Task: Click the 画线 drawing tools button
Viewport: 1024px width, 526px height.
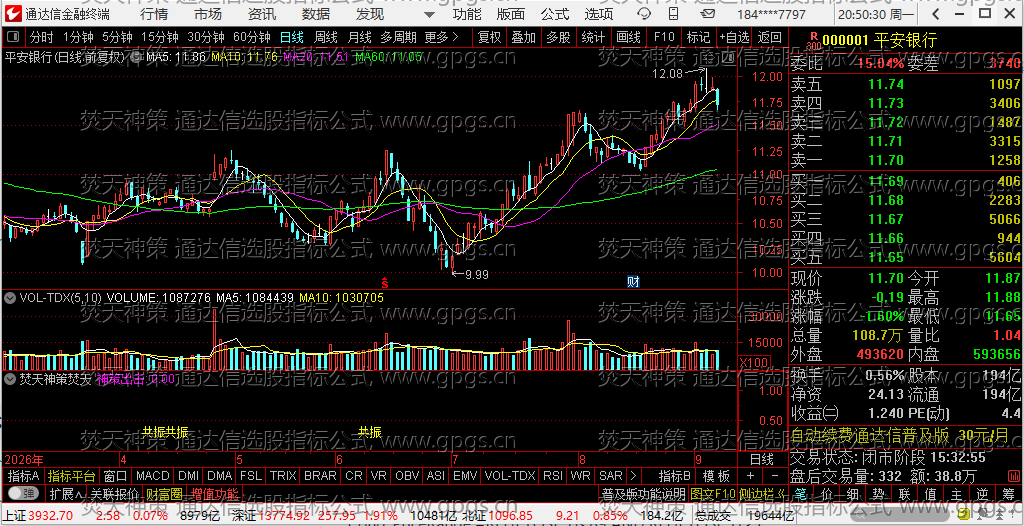Action: point(628,37)
